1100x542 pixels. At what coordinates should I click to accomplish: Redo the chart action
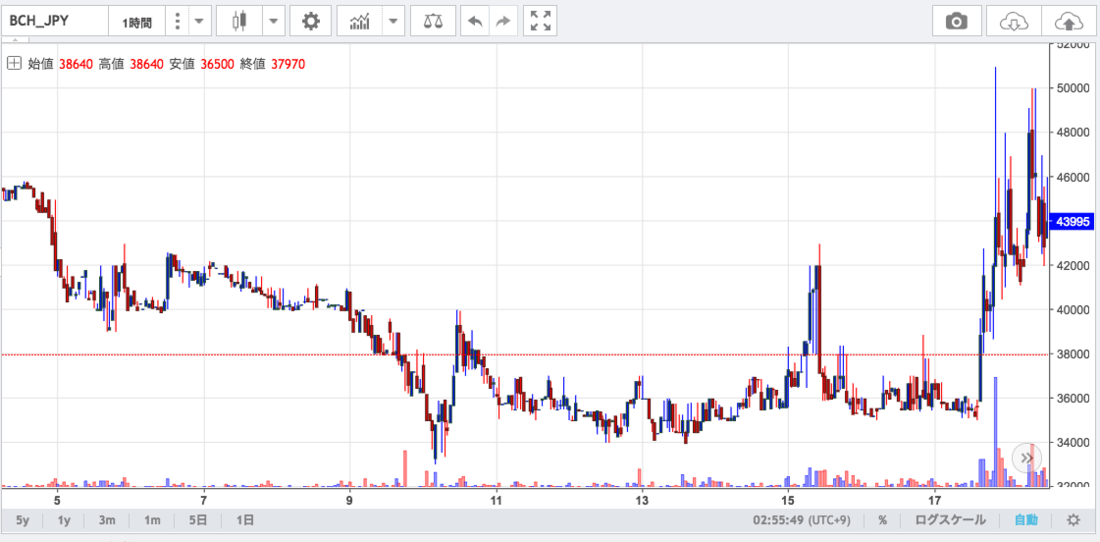tap(502, 21)
